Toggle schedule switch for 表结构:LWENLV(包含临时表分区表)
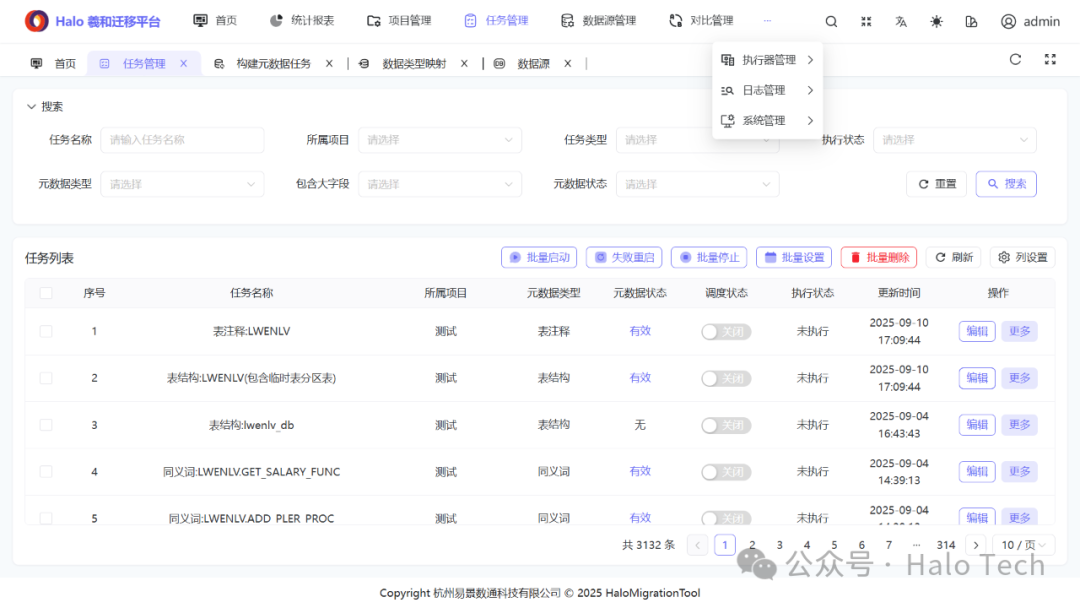Image resolution: width=1080 pixels, height=608 pixels. pyautogui.click(x=726, y=379)
